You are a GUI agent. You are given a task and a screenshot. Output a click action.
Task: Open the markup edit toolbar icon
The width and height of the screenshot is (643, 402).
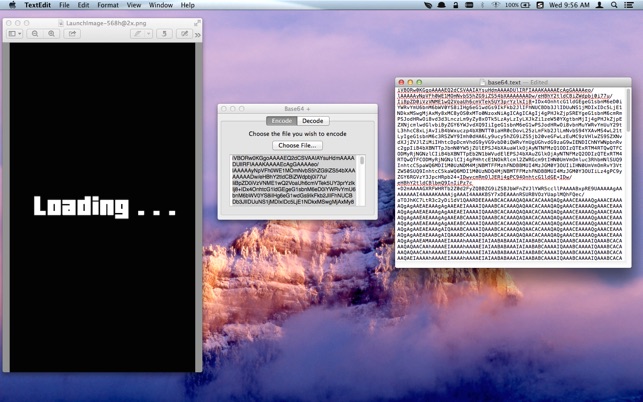(184, 34)
